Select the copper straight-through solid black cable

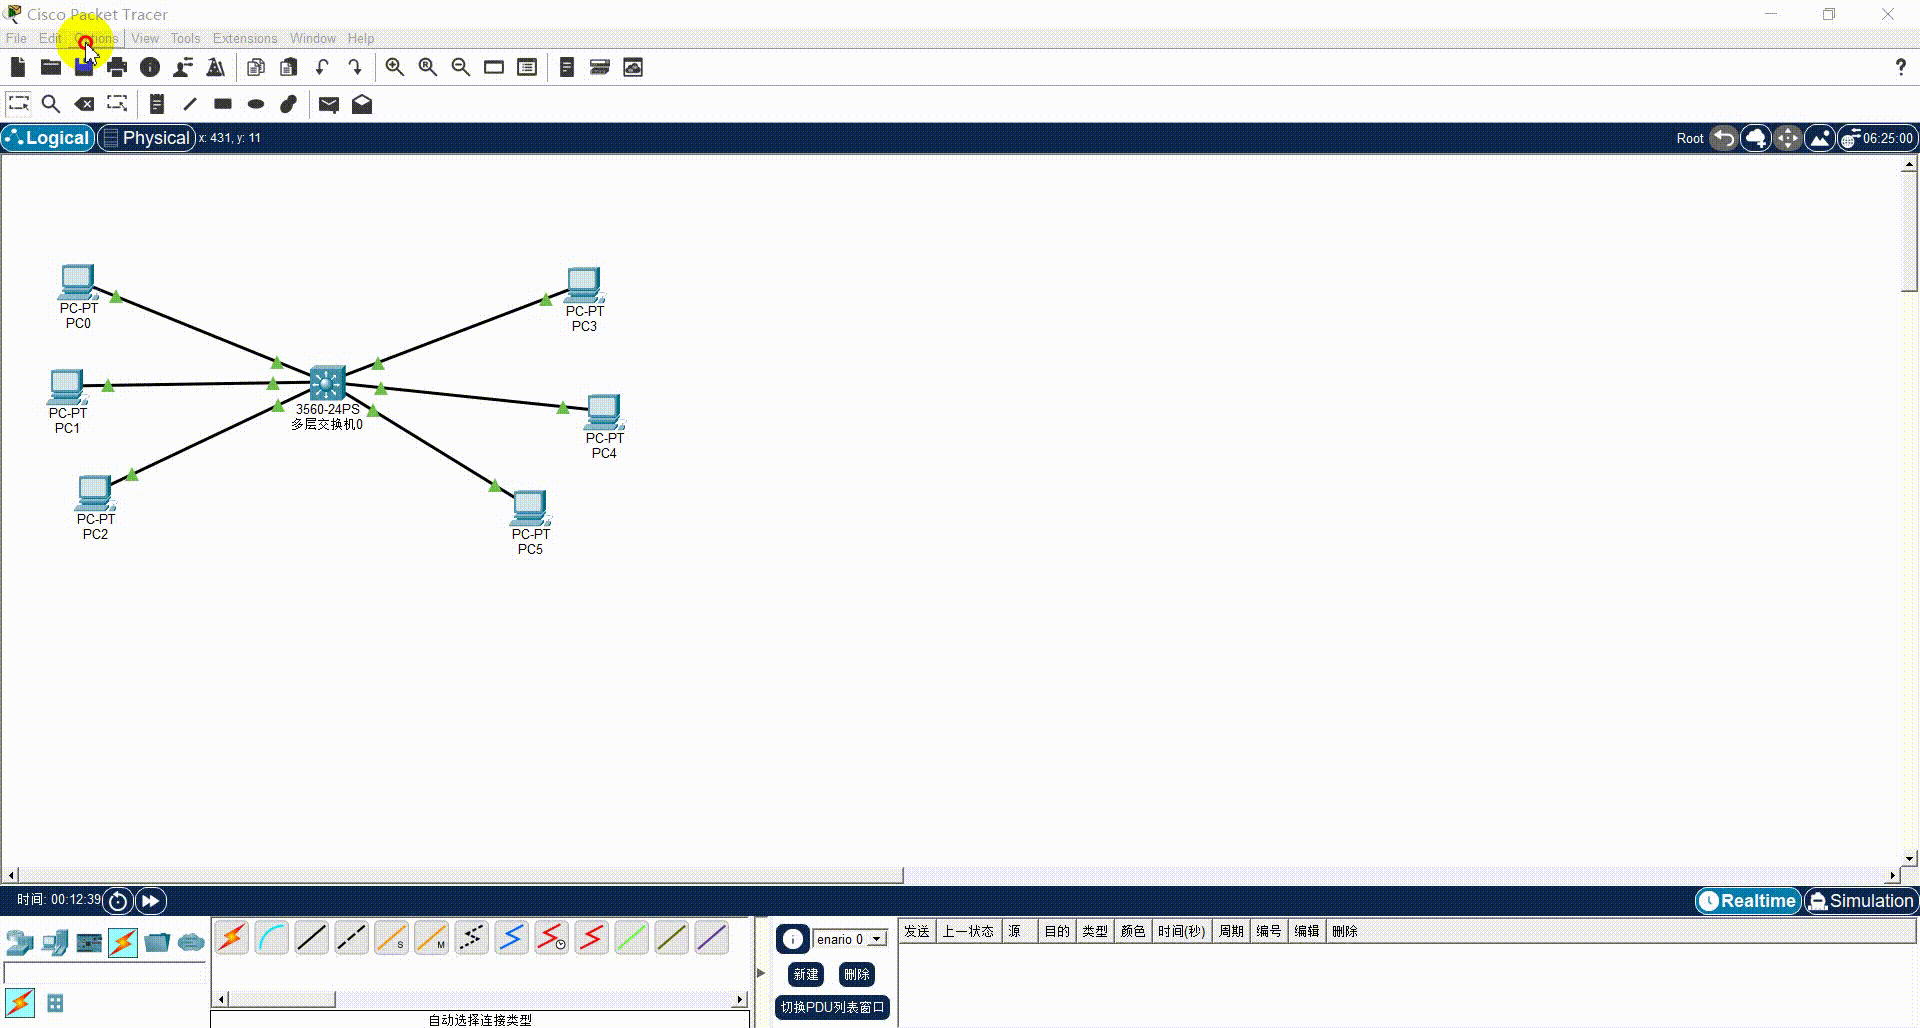[312, 938]
